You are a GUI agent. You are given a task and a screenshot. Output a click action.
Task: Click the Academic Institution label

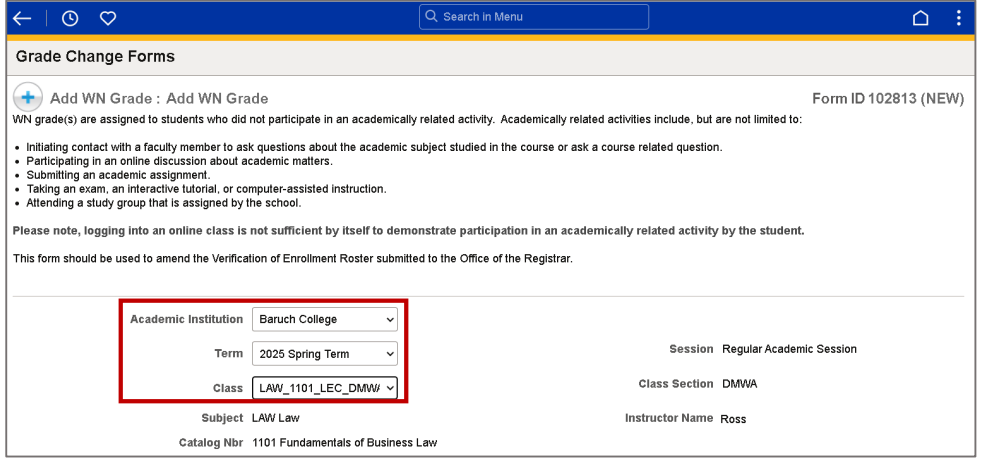186,319
